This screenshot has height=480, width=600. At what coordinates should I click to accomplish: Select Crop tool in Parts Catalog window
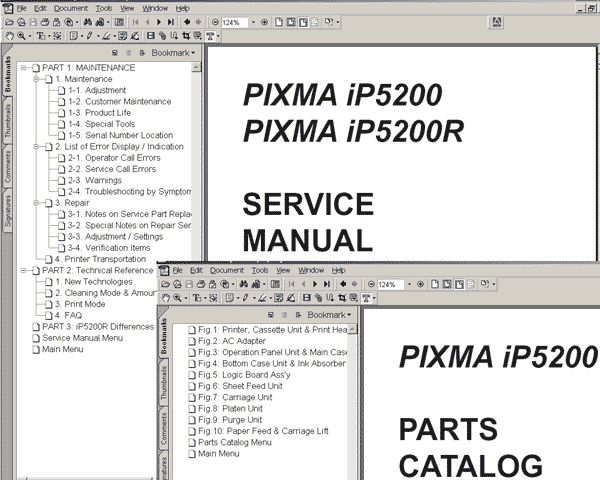pos(342,298)
